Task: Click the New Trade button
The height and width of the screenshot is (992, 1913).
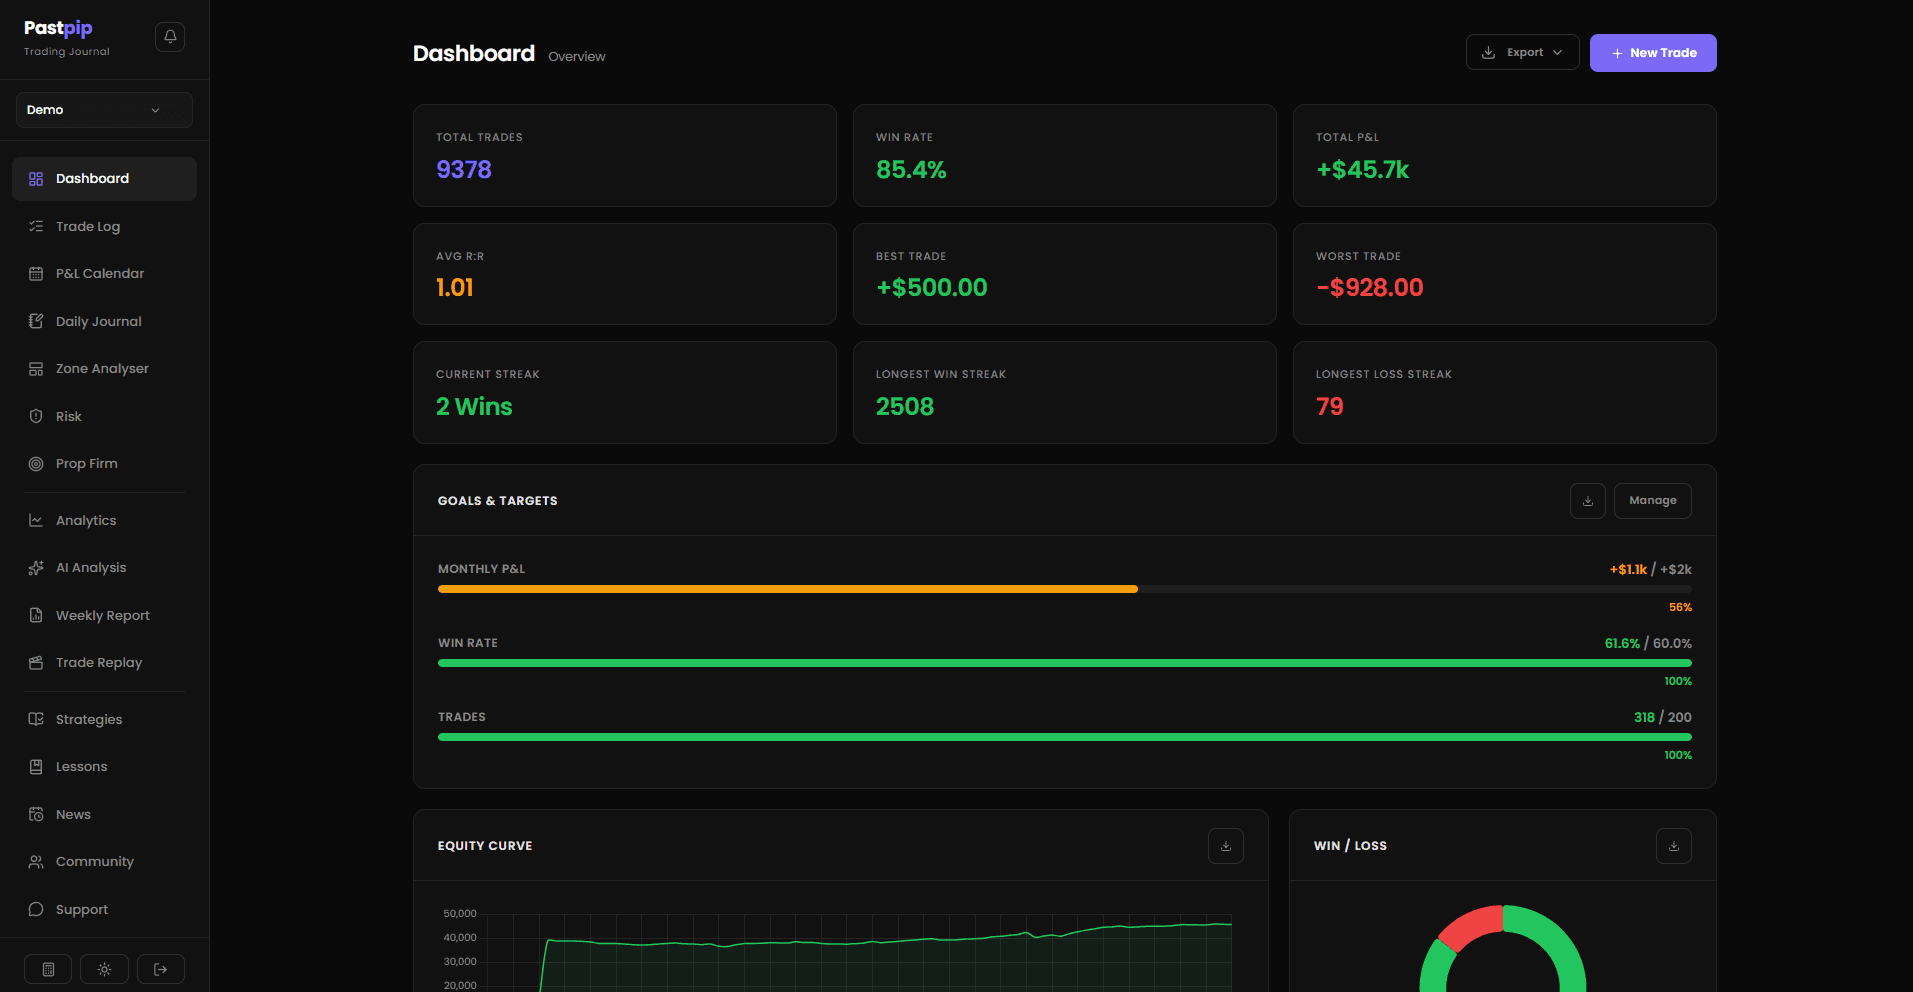Action: click(x=1653, y=53)
